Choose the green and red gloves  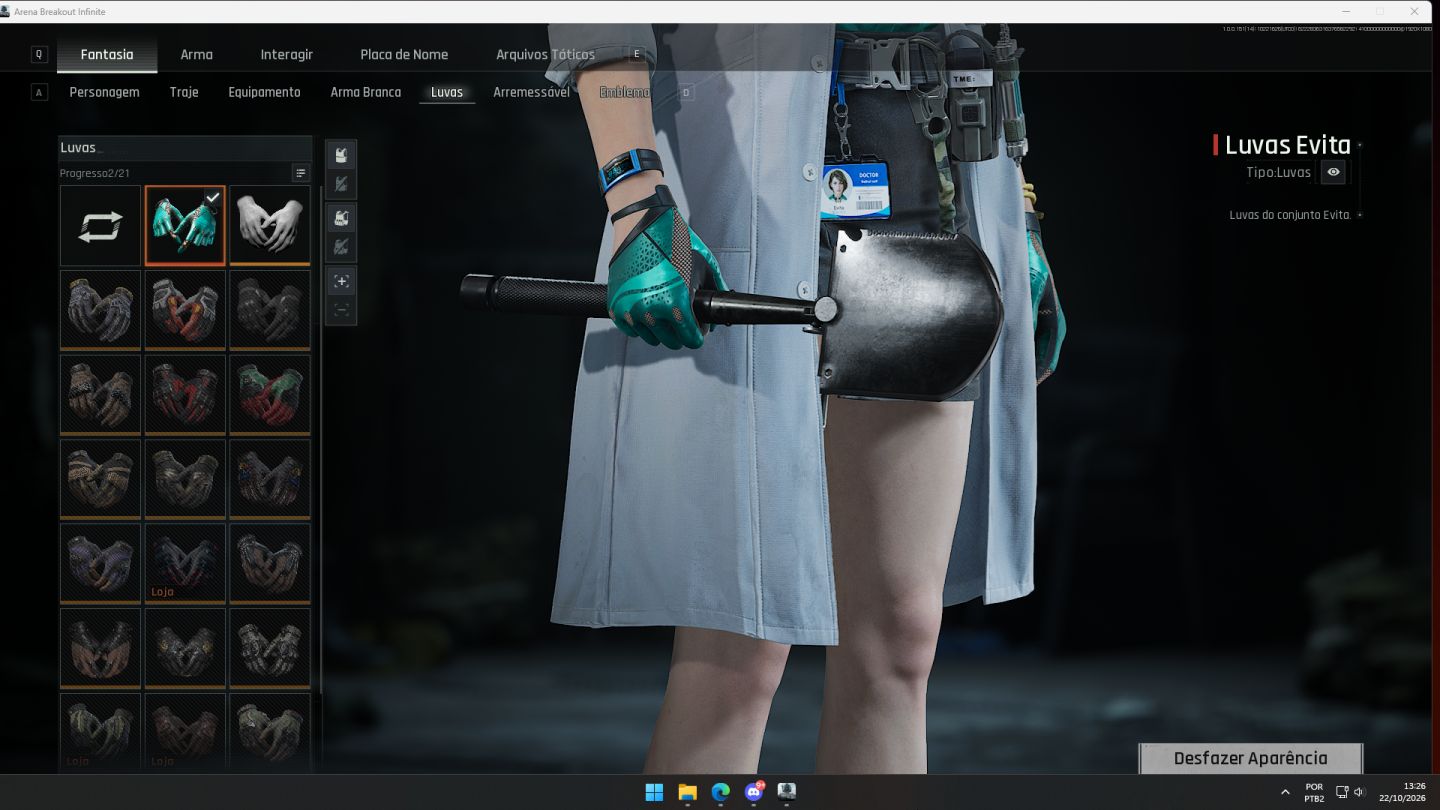[270, 395]
